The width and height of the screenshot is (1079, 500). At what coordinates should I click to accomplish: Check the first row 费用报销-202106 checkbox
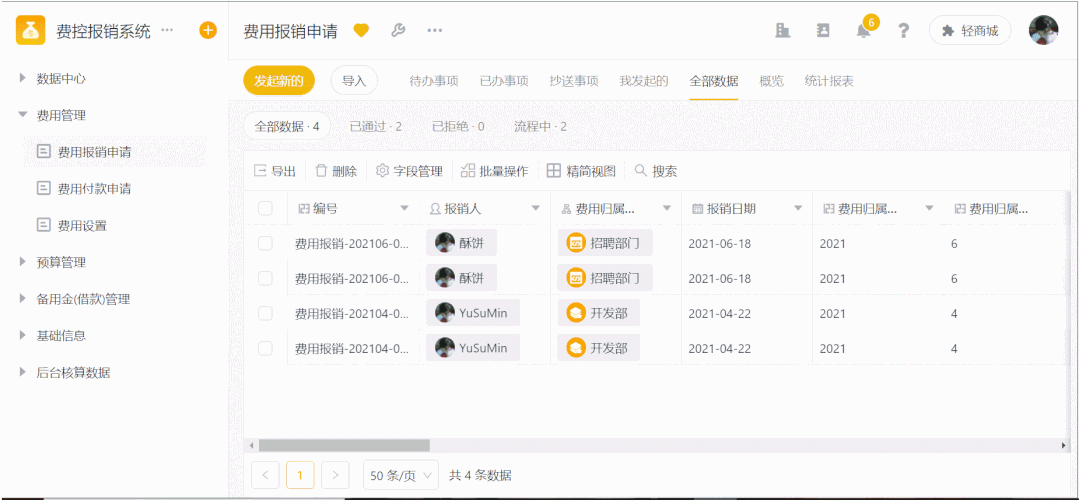click(x=266, y=243)
